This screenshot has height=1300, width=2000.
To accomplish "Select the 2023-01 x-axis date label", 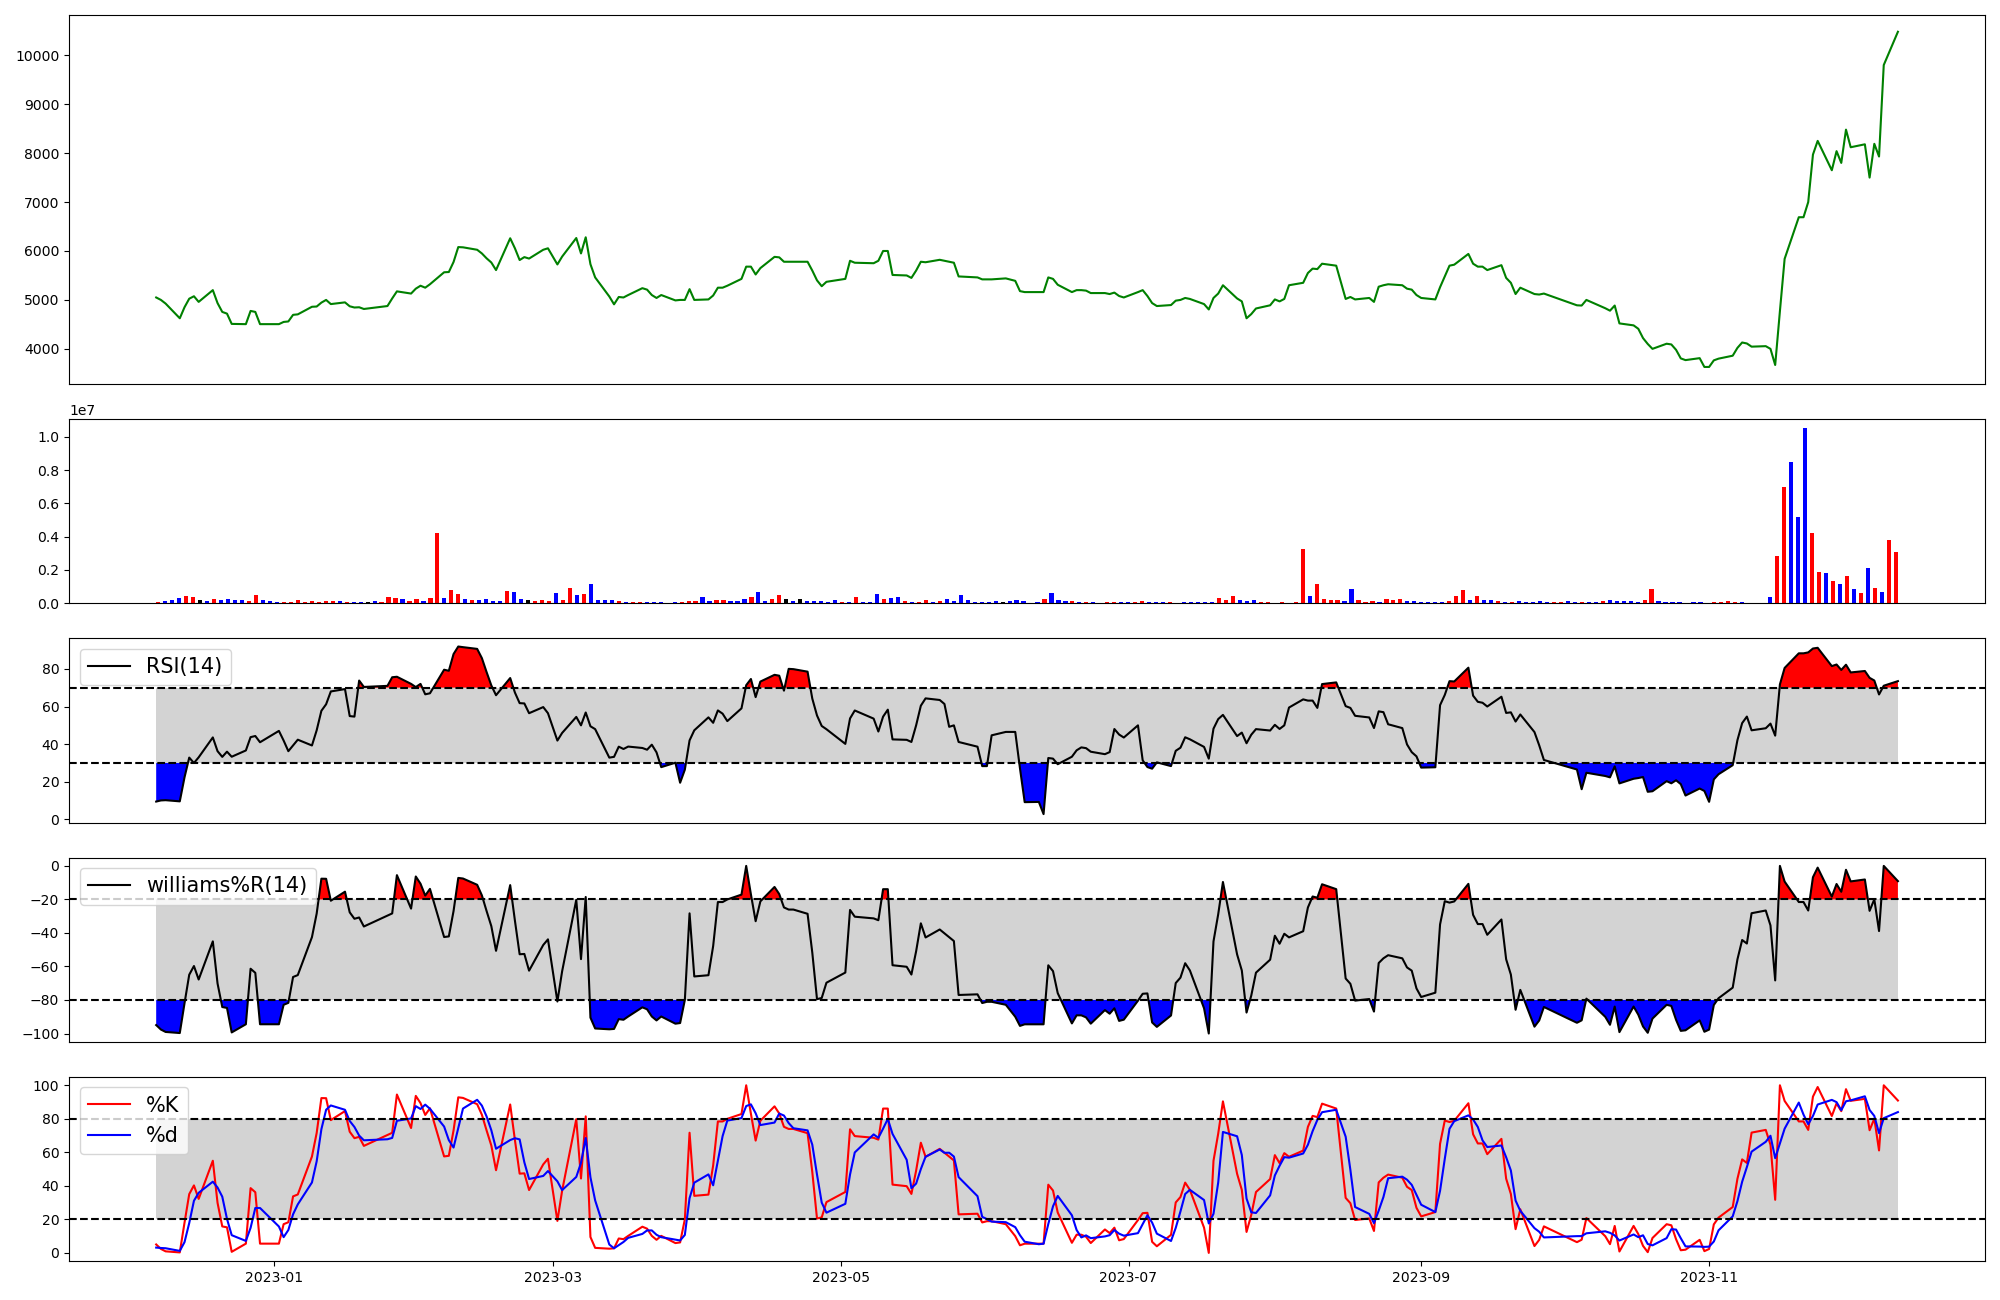I will coord(273,1277).
